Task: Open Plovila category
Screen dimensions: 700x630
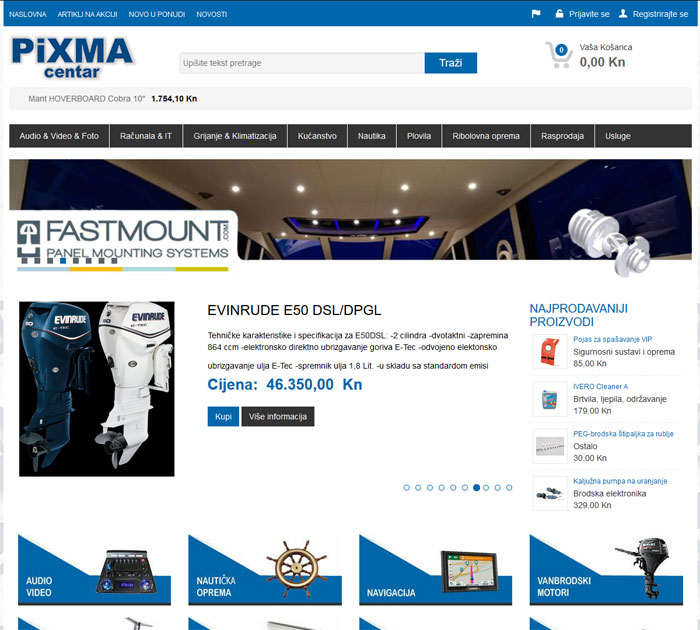Action: click(419, 136)
